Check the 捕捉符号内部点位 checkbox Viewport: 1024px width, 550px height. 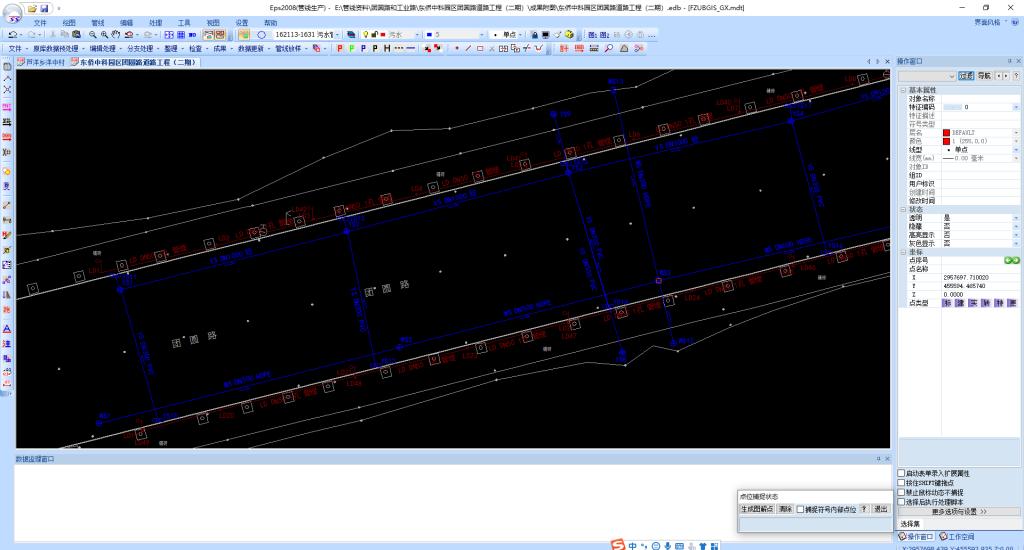[801, 509]
